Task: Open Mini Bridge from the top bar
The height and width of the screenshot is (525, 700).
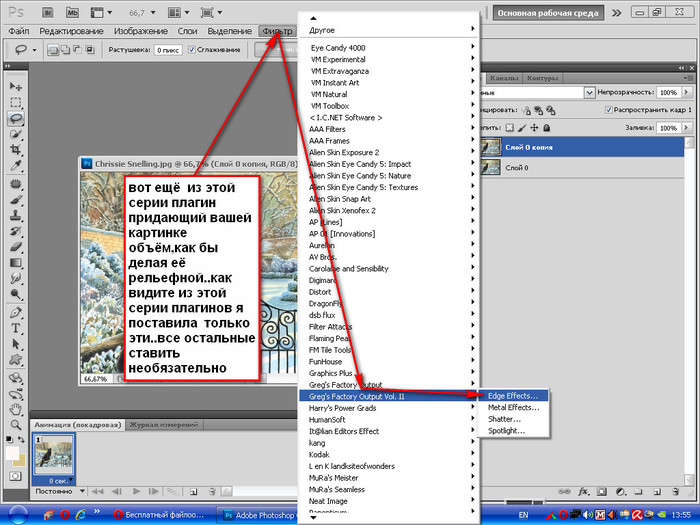Action: pyautogui.click(x=72, y=12)
